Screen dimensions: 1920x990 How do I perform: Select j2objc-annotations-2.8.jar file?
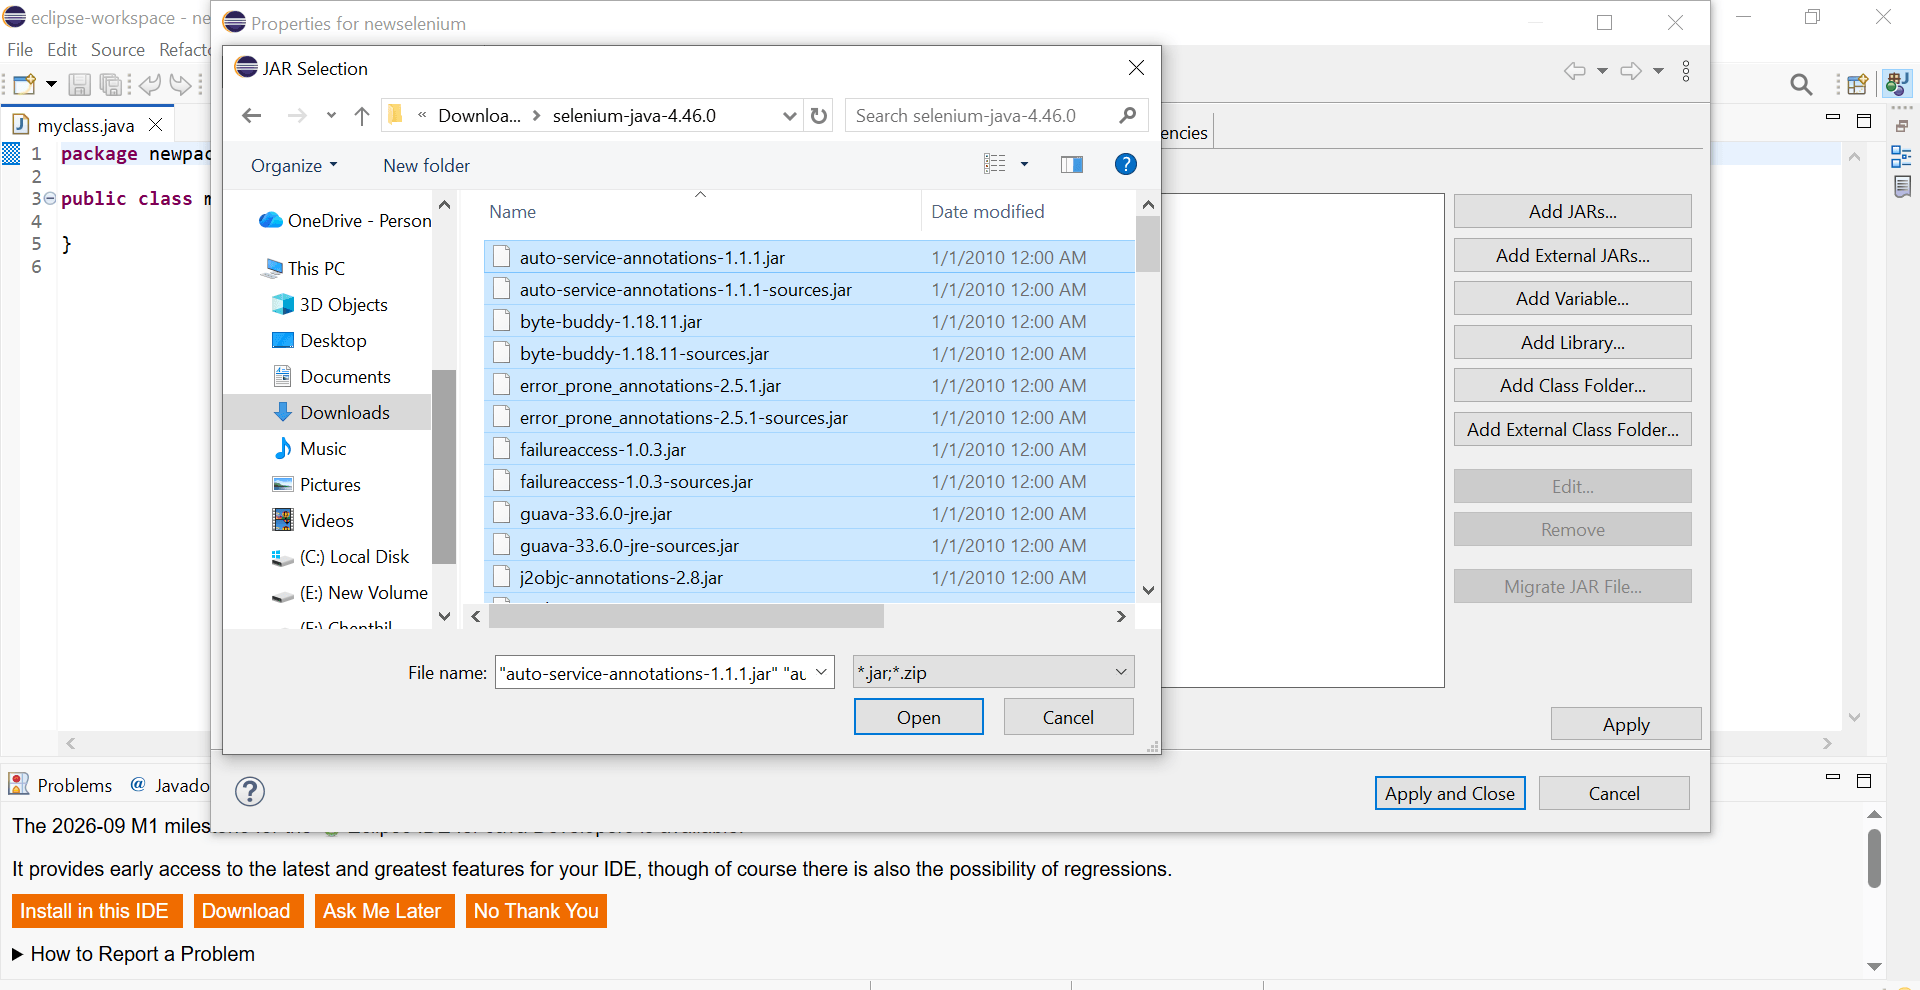coord(809,578)
